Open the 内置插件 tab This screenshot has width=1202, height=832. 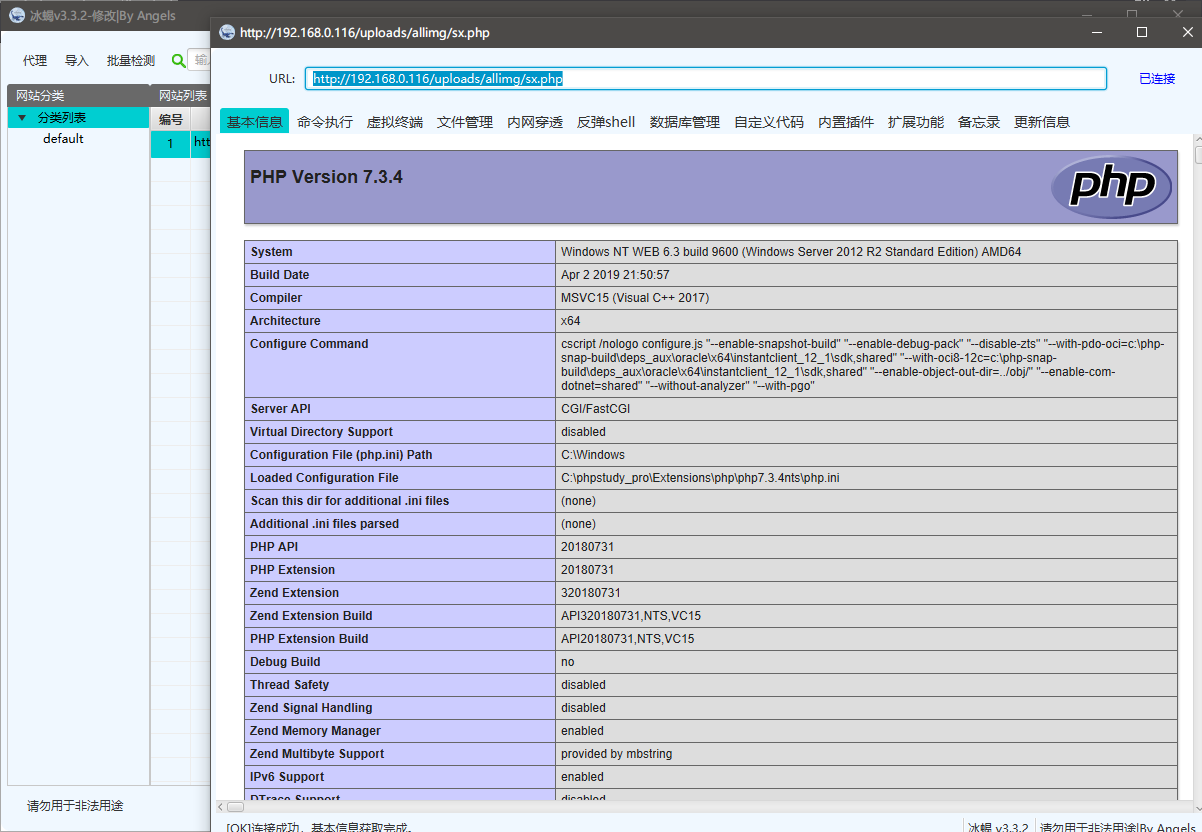(846, 122)
